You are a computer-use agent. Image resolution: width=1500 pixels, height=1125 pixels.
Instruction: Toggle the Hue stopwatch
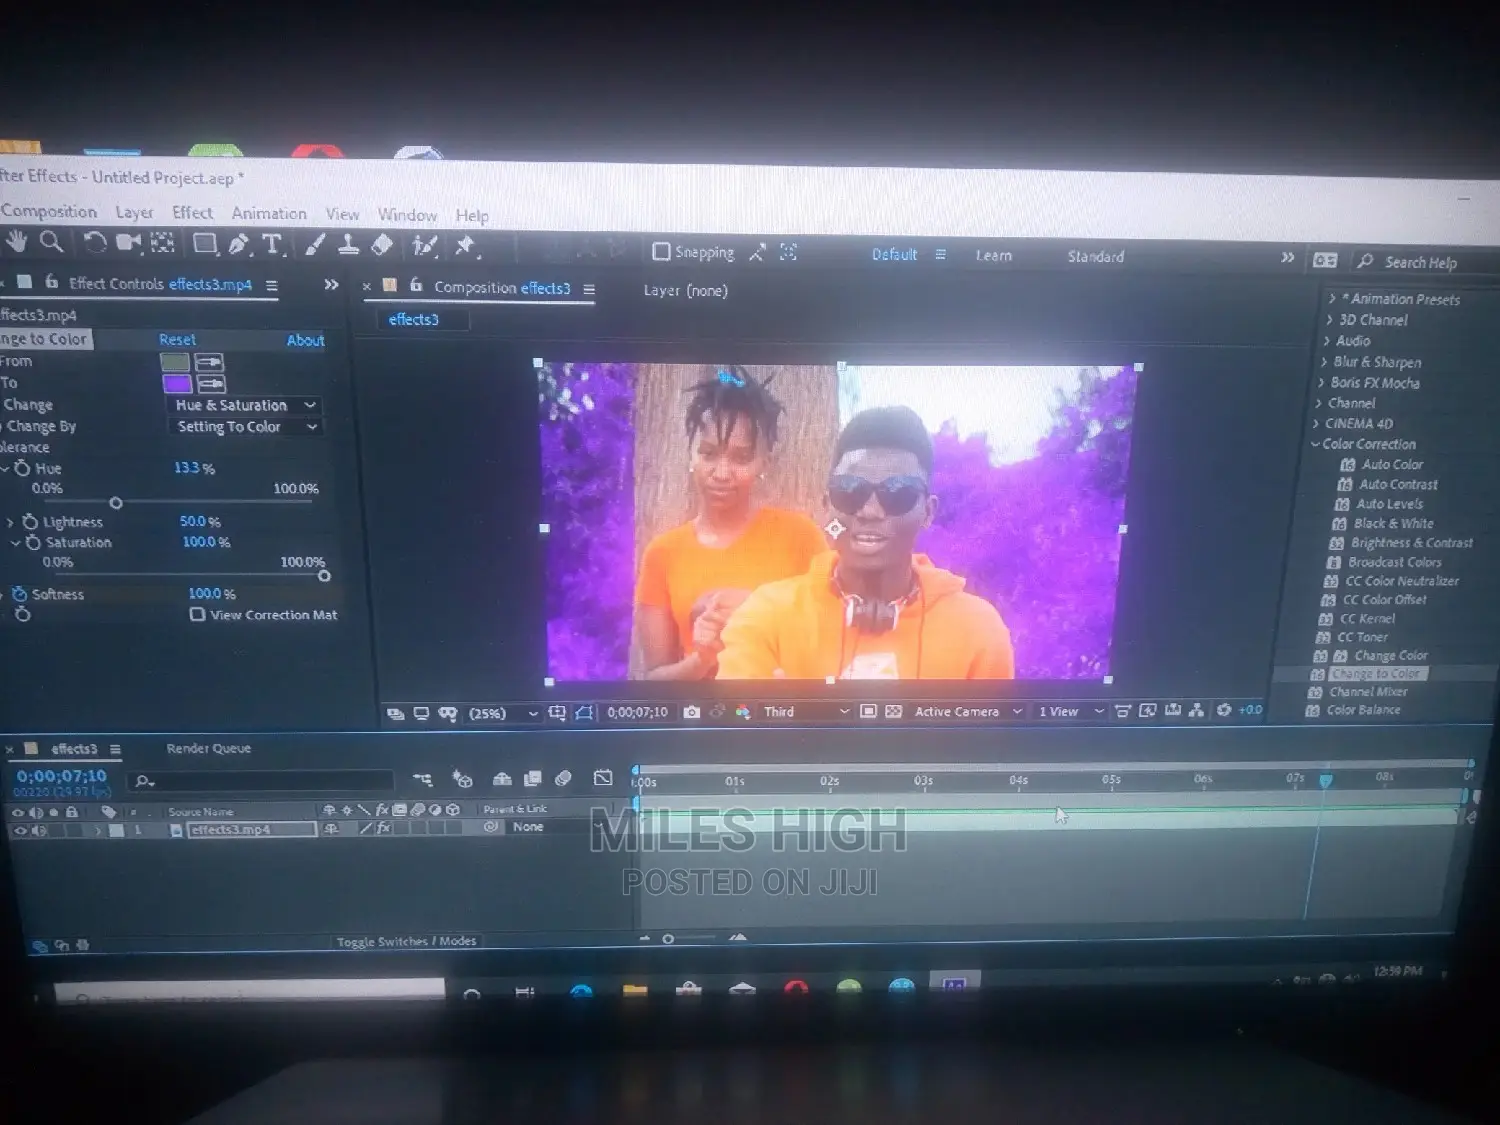pos(22,468)
